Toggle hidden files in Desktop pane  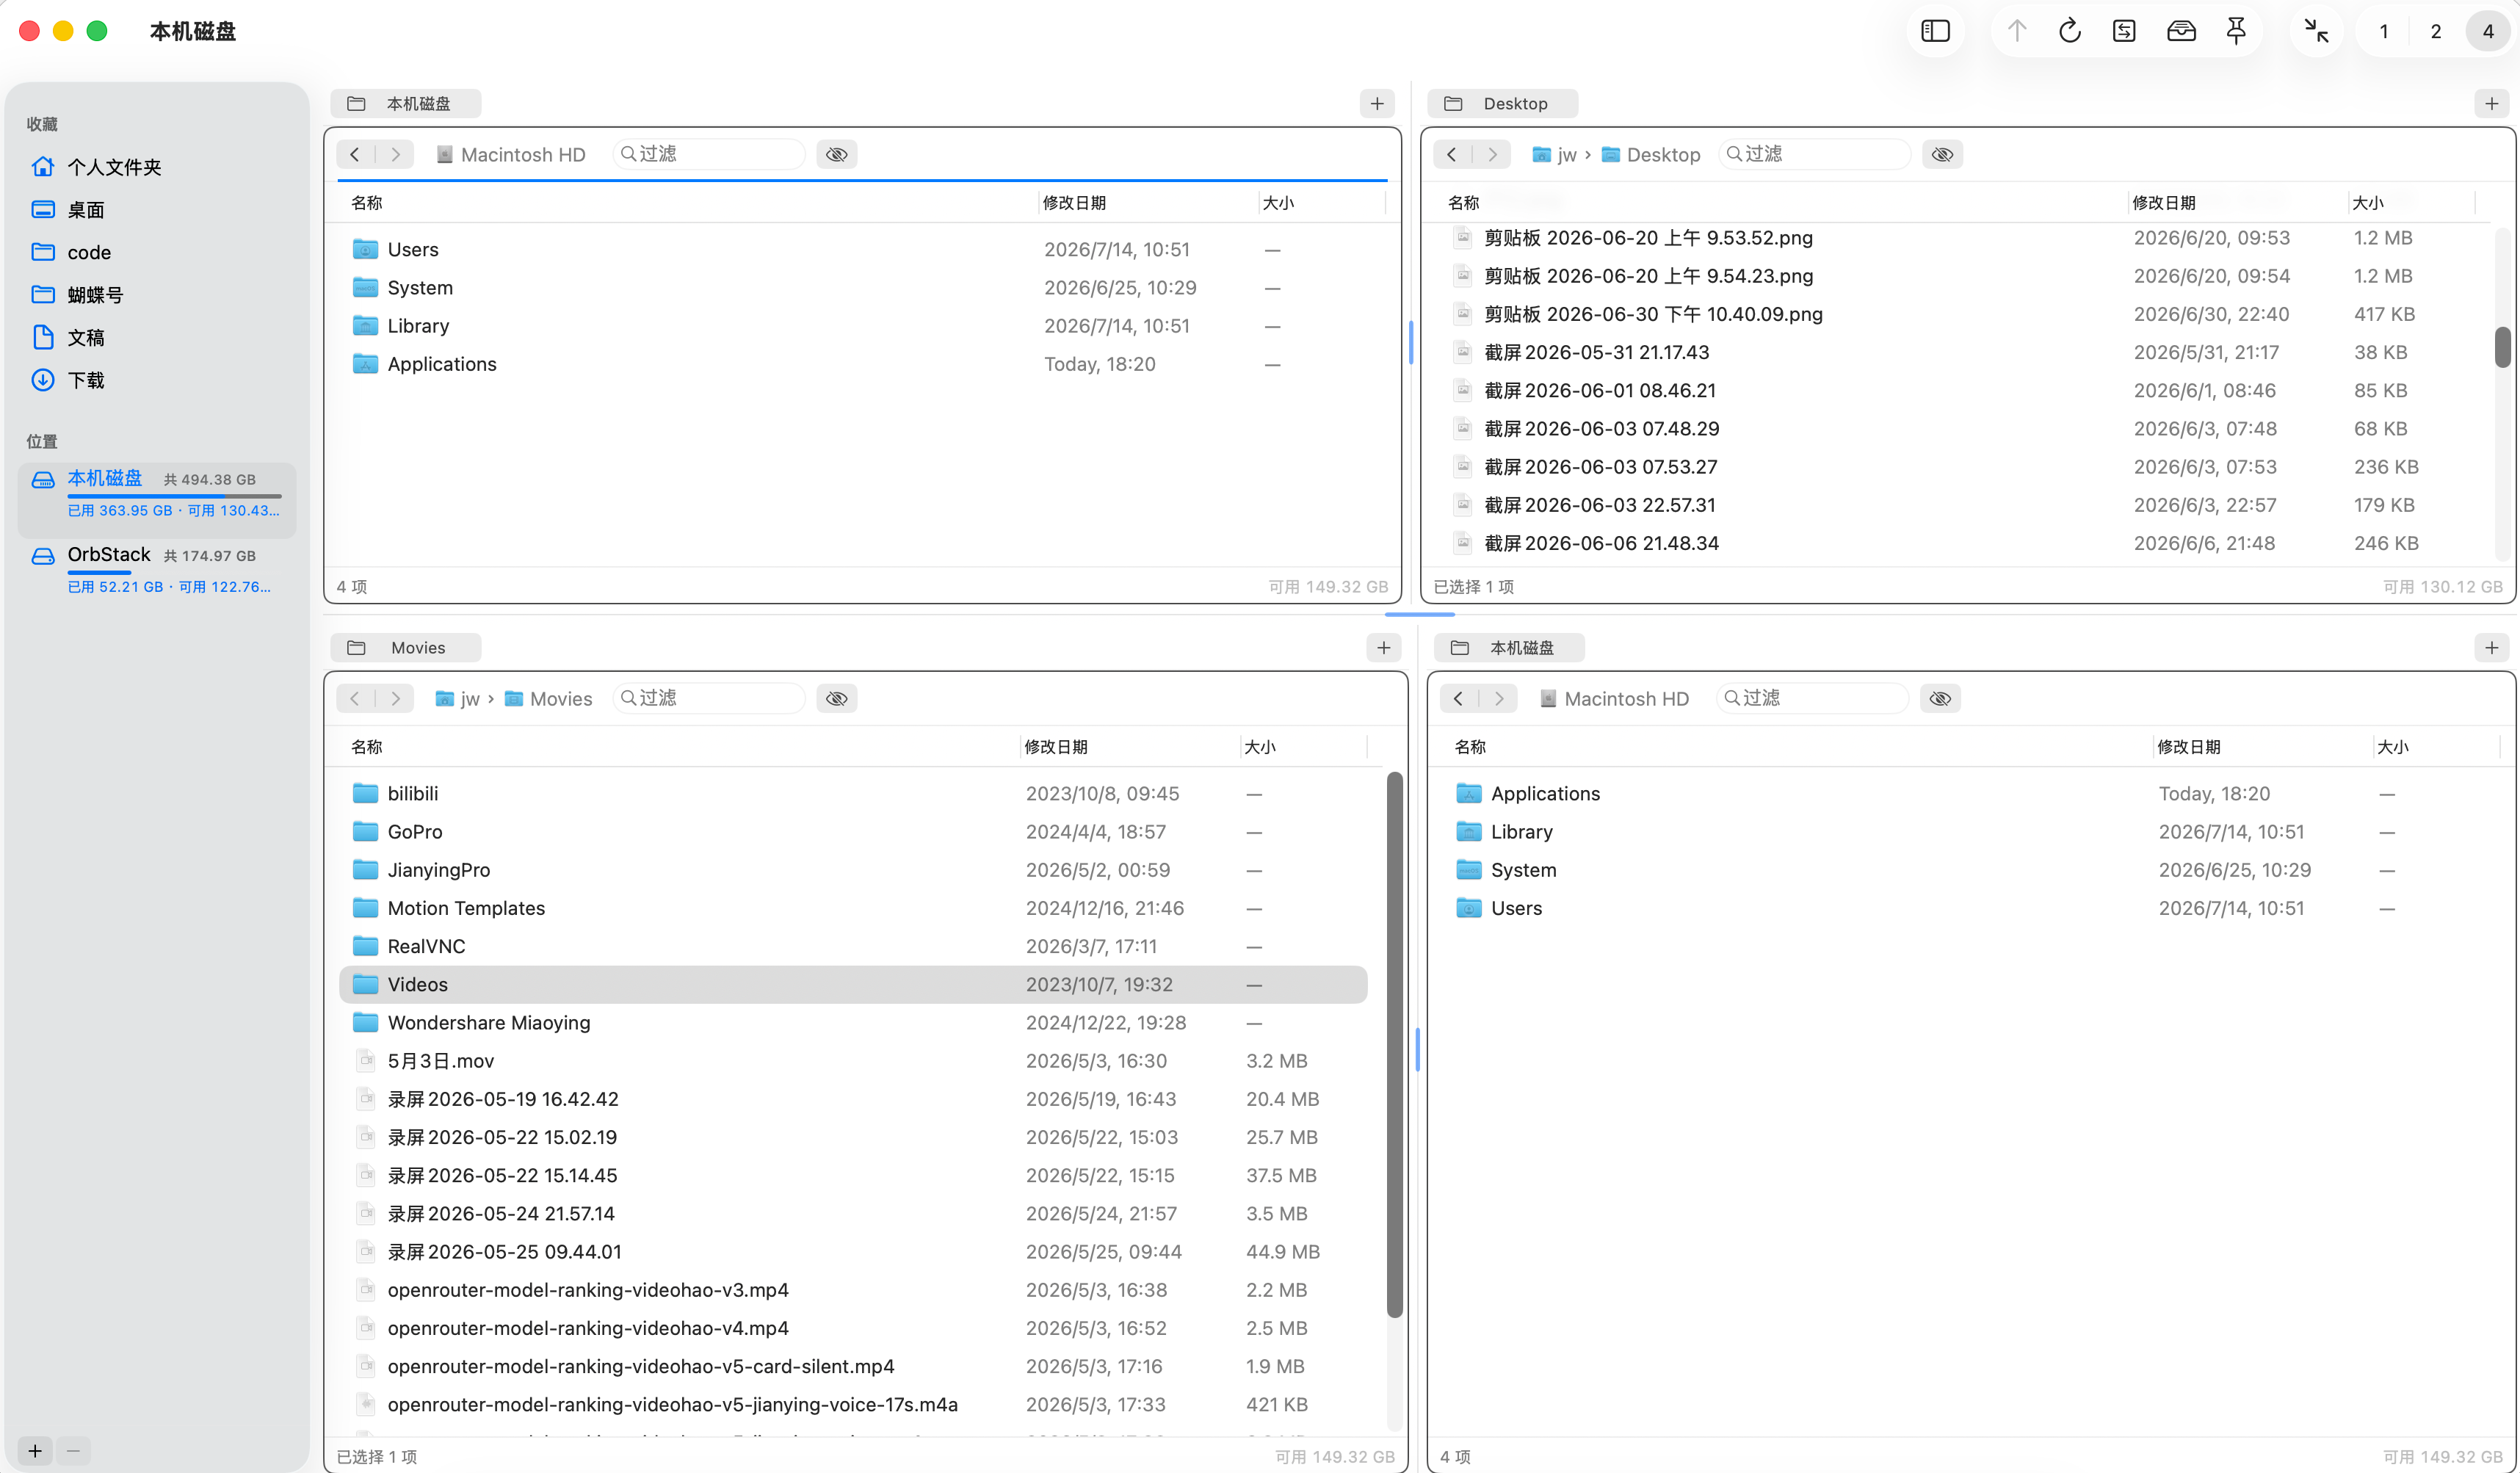click(x=1942, y=154)
